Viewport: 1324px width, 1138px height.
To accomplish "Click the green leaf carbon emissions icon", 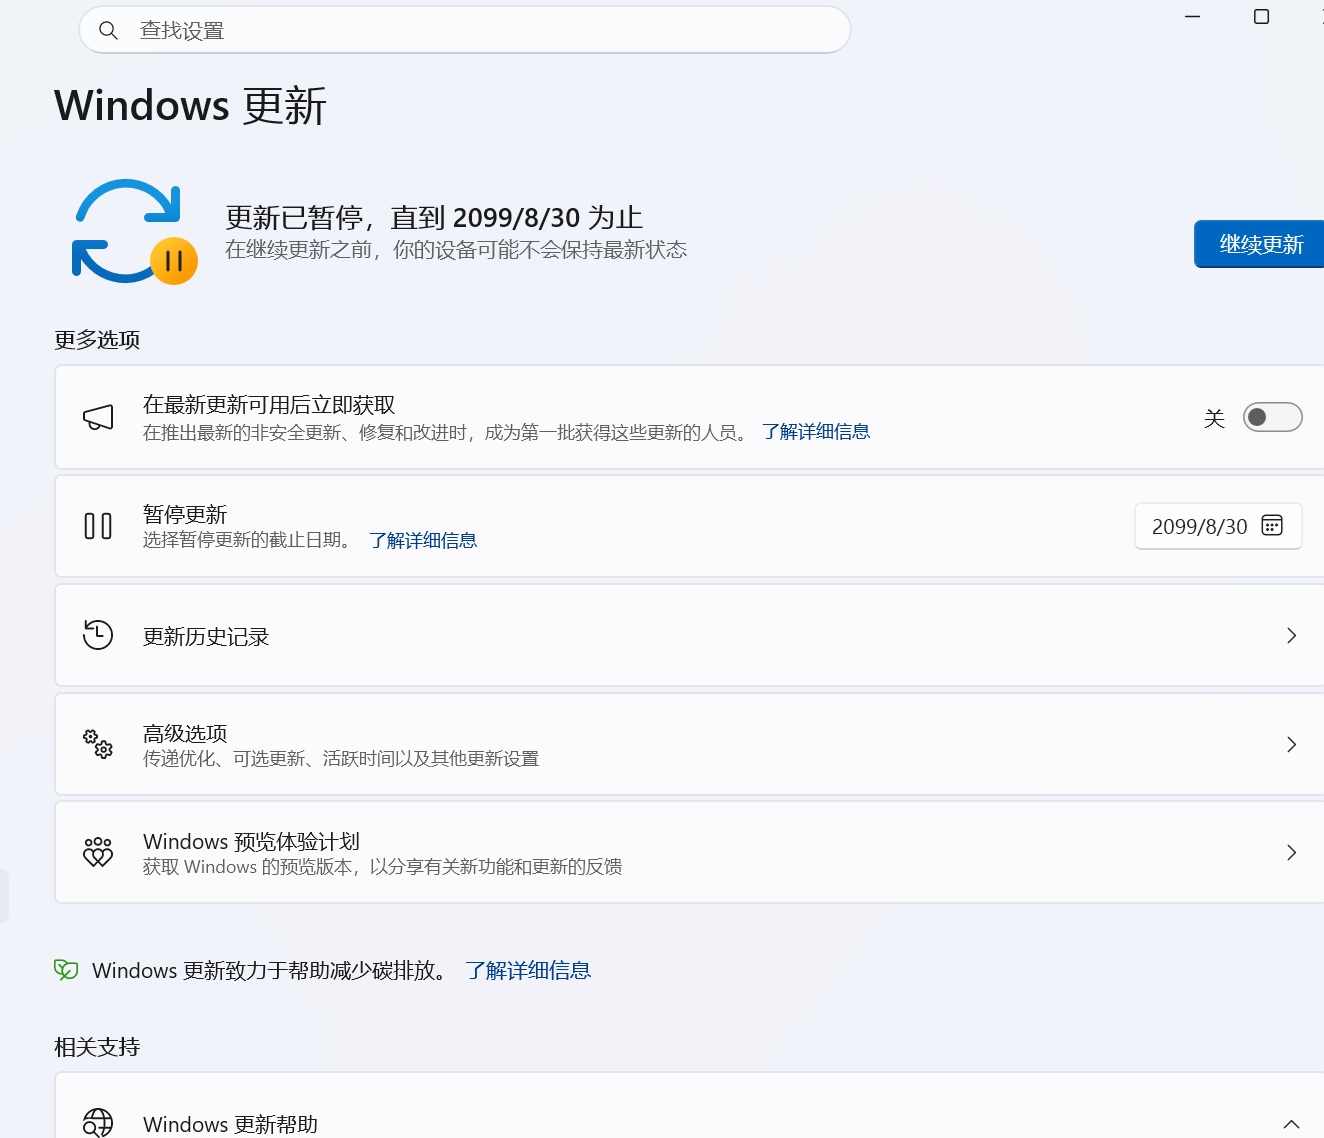I will (x=66, y=970).
